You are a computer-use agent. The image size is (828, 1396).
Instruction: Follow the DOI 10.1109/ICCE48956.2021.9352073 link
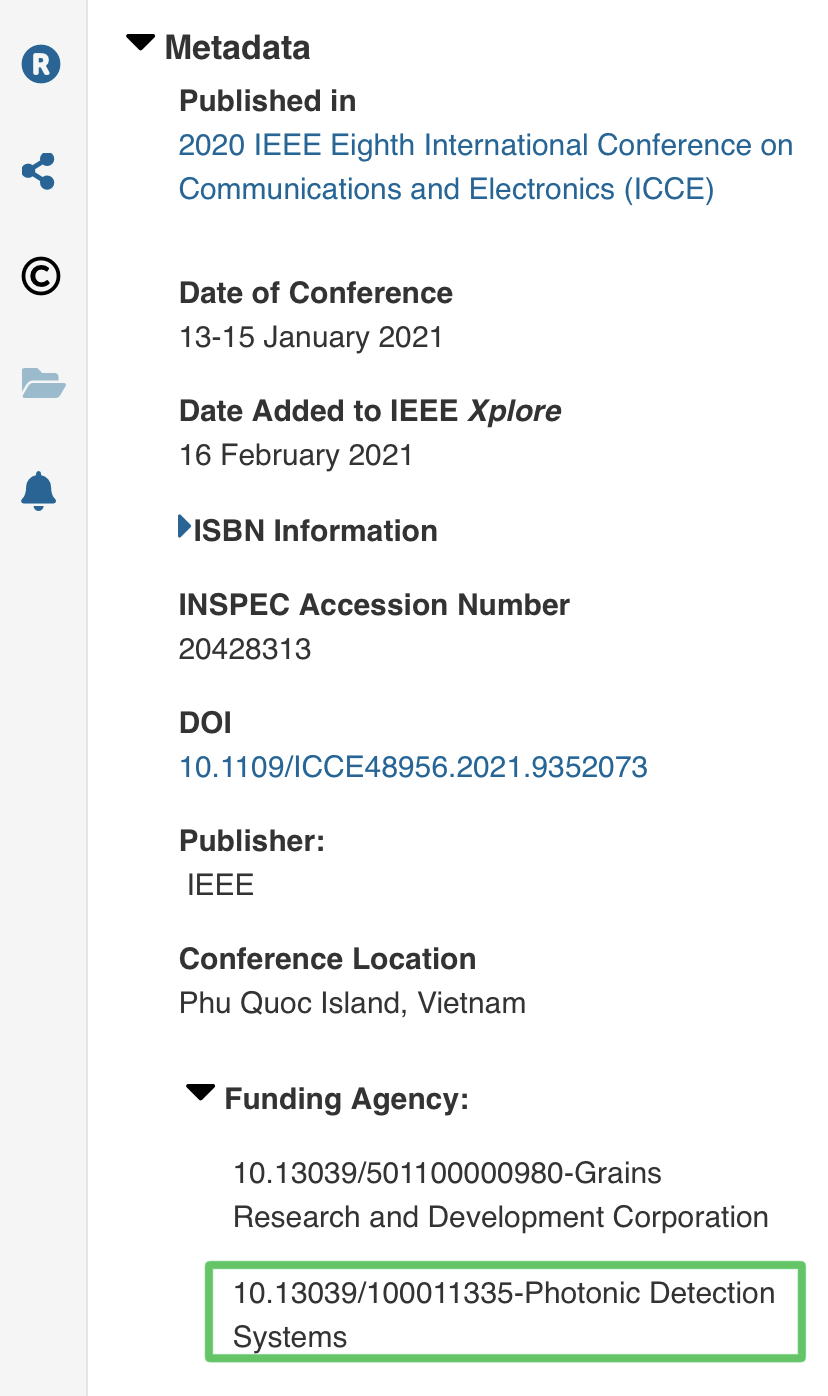coord(413,767)
